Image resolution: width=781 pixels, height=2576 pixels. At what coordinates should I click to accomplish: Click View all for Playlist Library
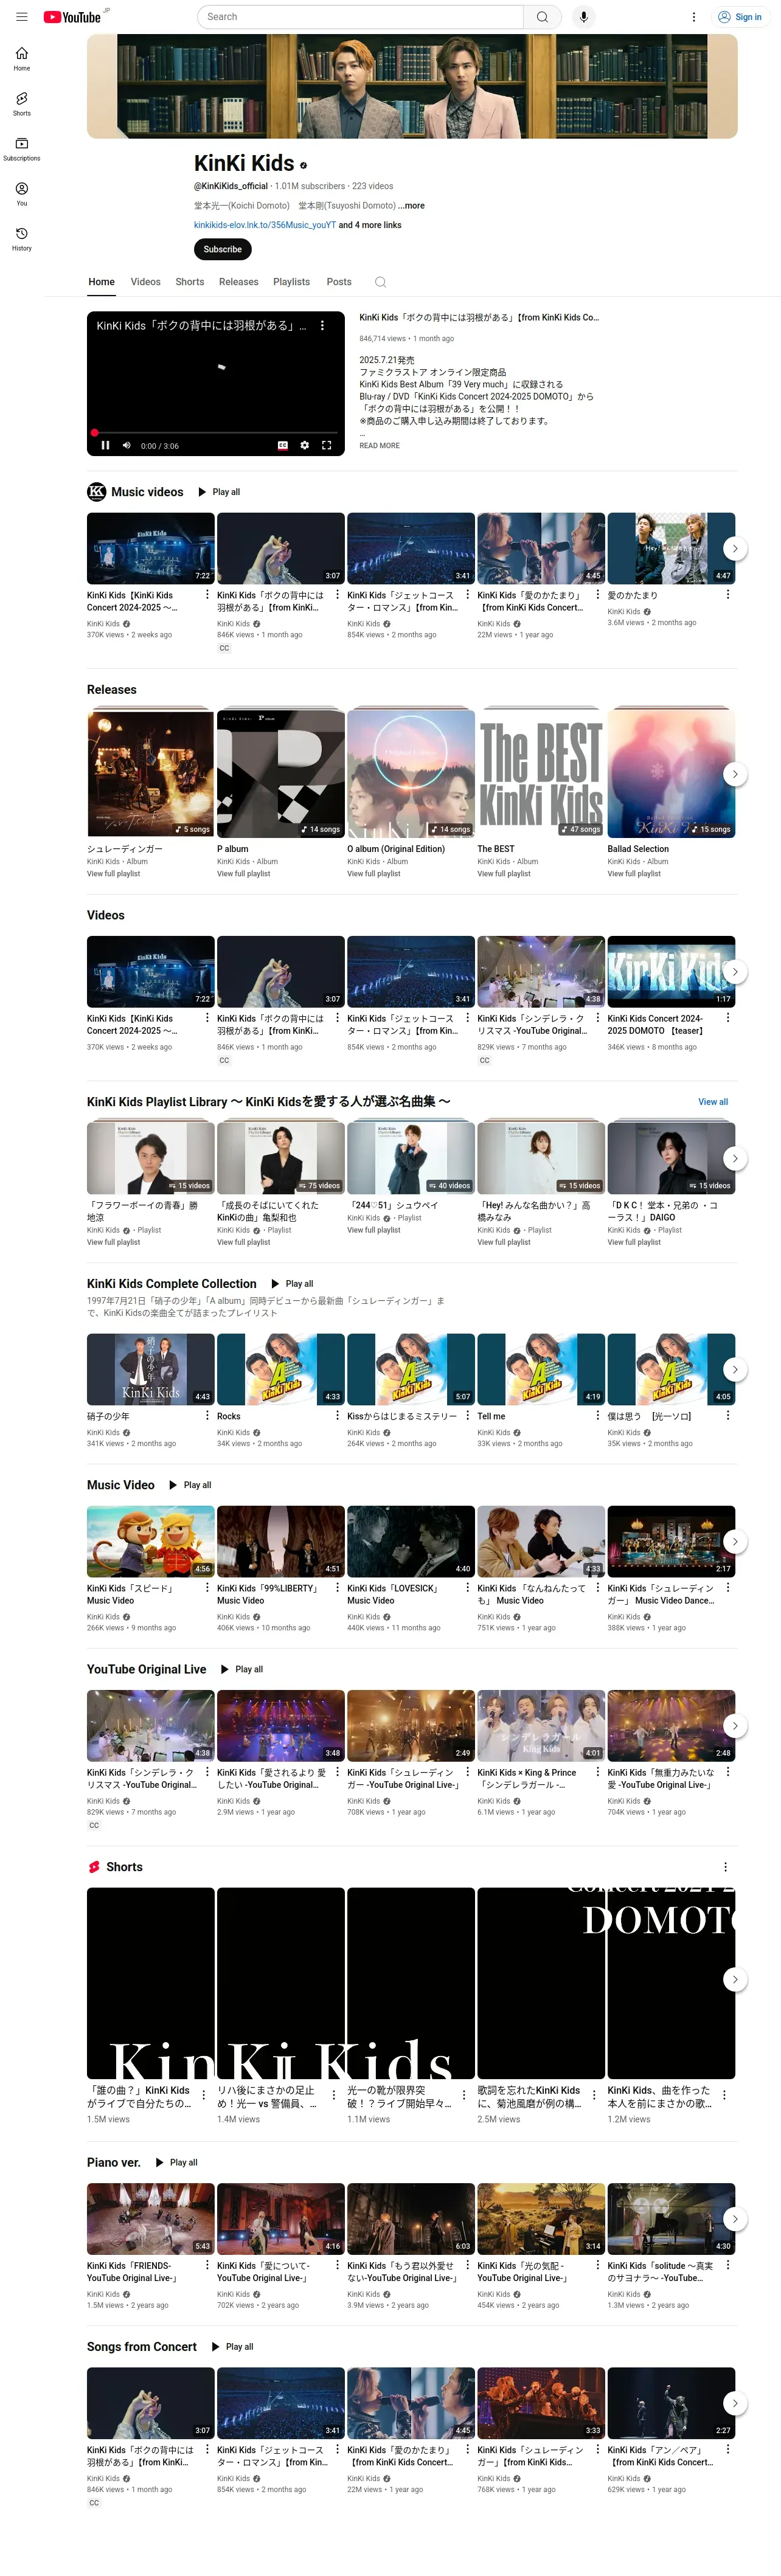click(x=713, y=1102)
